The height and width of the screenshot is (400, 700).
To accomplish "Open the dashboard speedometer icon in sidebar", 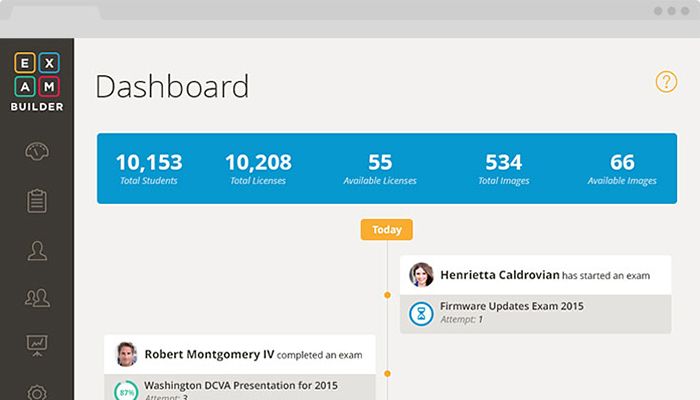I will click(x=38, y=152).
